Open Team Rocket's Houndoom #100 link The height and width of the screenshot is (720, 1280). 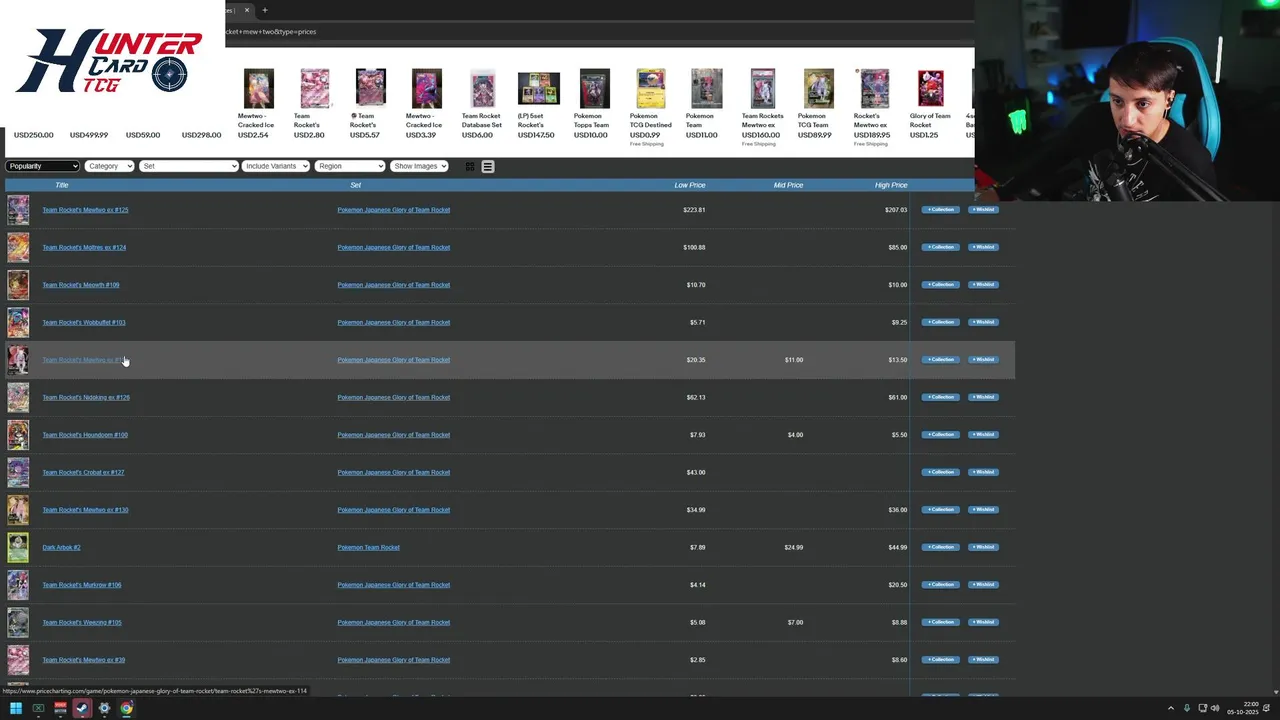85,435
